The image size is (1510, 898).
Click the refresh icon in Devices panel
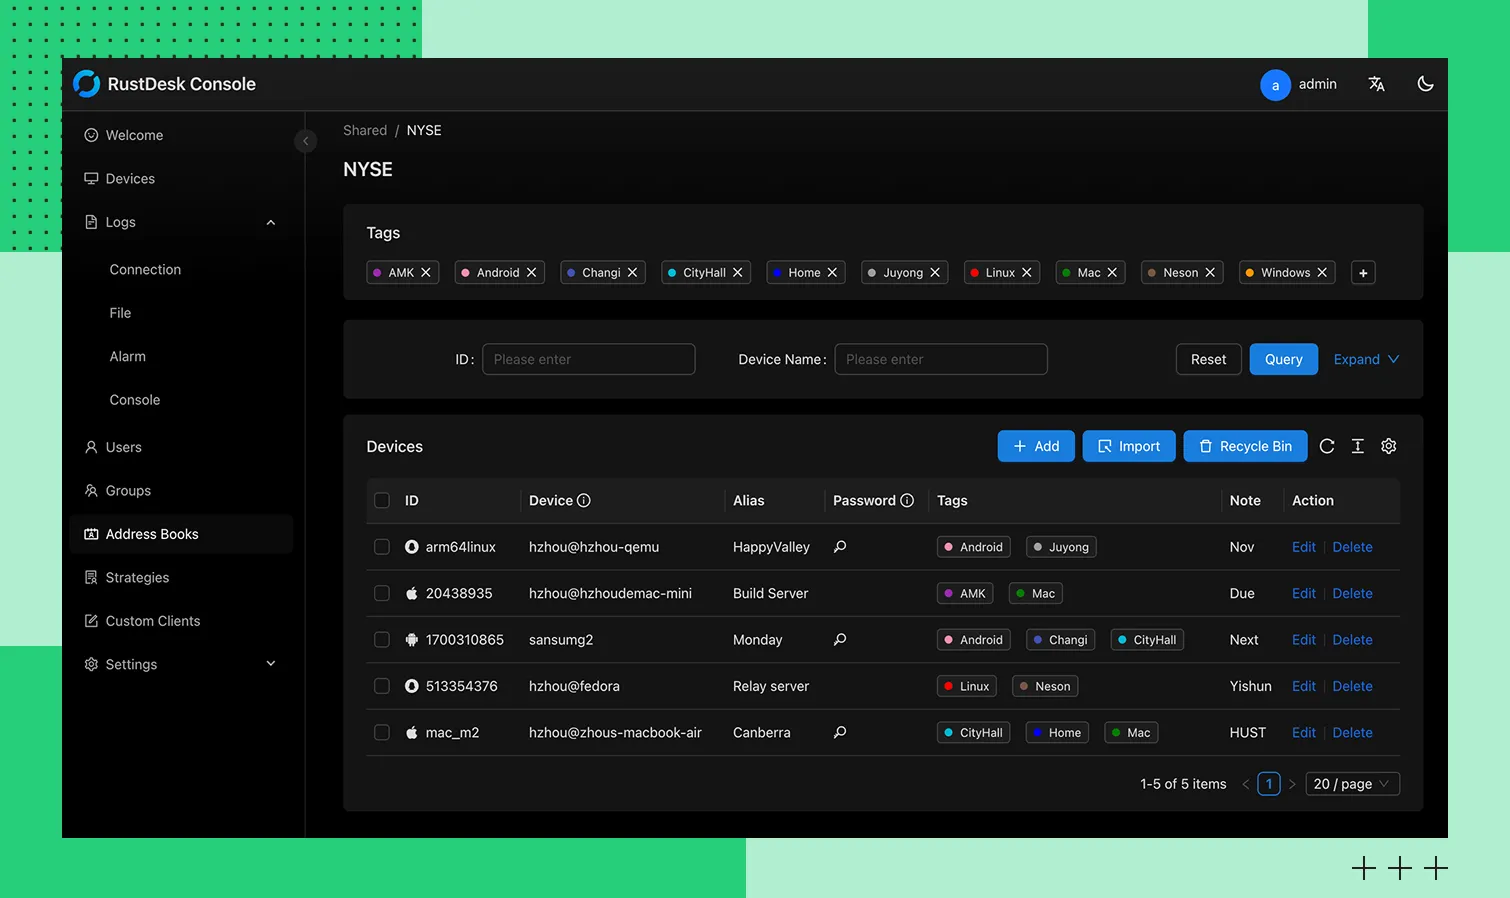click(1327, 447)
